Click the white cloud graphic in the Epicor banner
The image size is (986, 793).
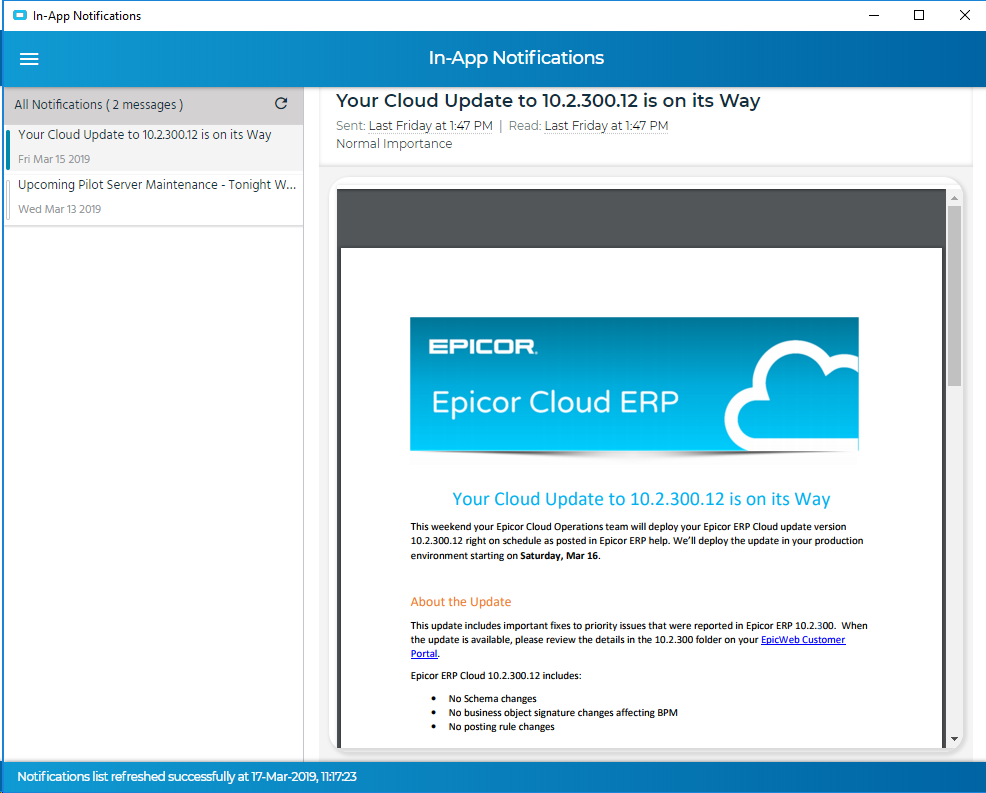(792, 395)
